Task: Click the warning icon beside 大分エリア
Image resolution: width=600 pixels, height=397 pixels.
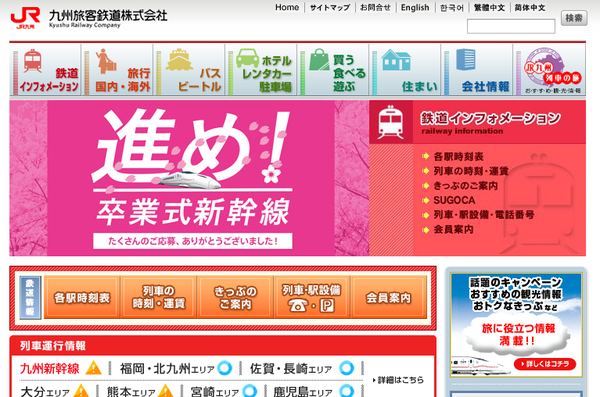Action: click(81, 391)
